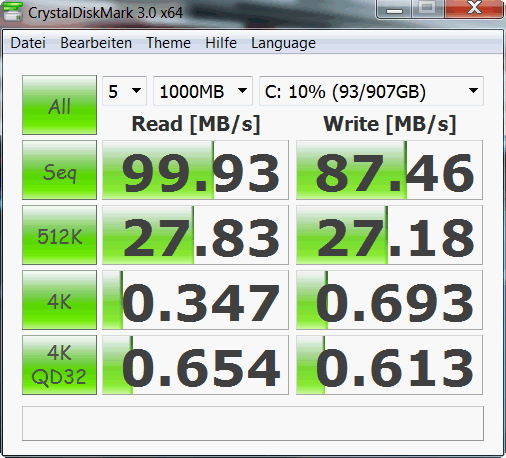Close the CrystalDiskMark window
The image size is (506, 458).
(x=474, y=8)
